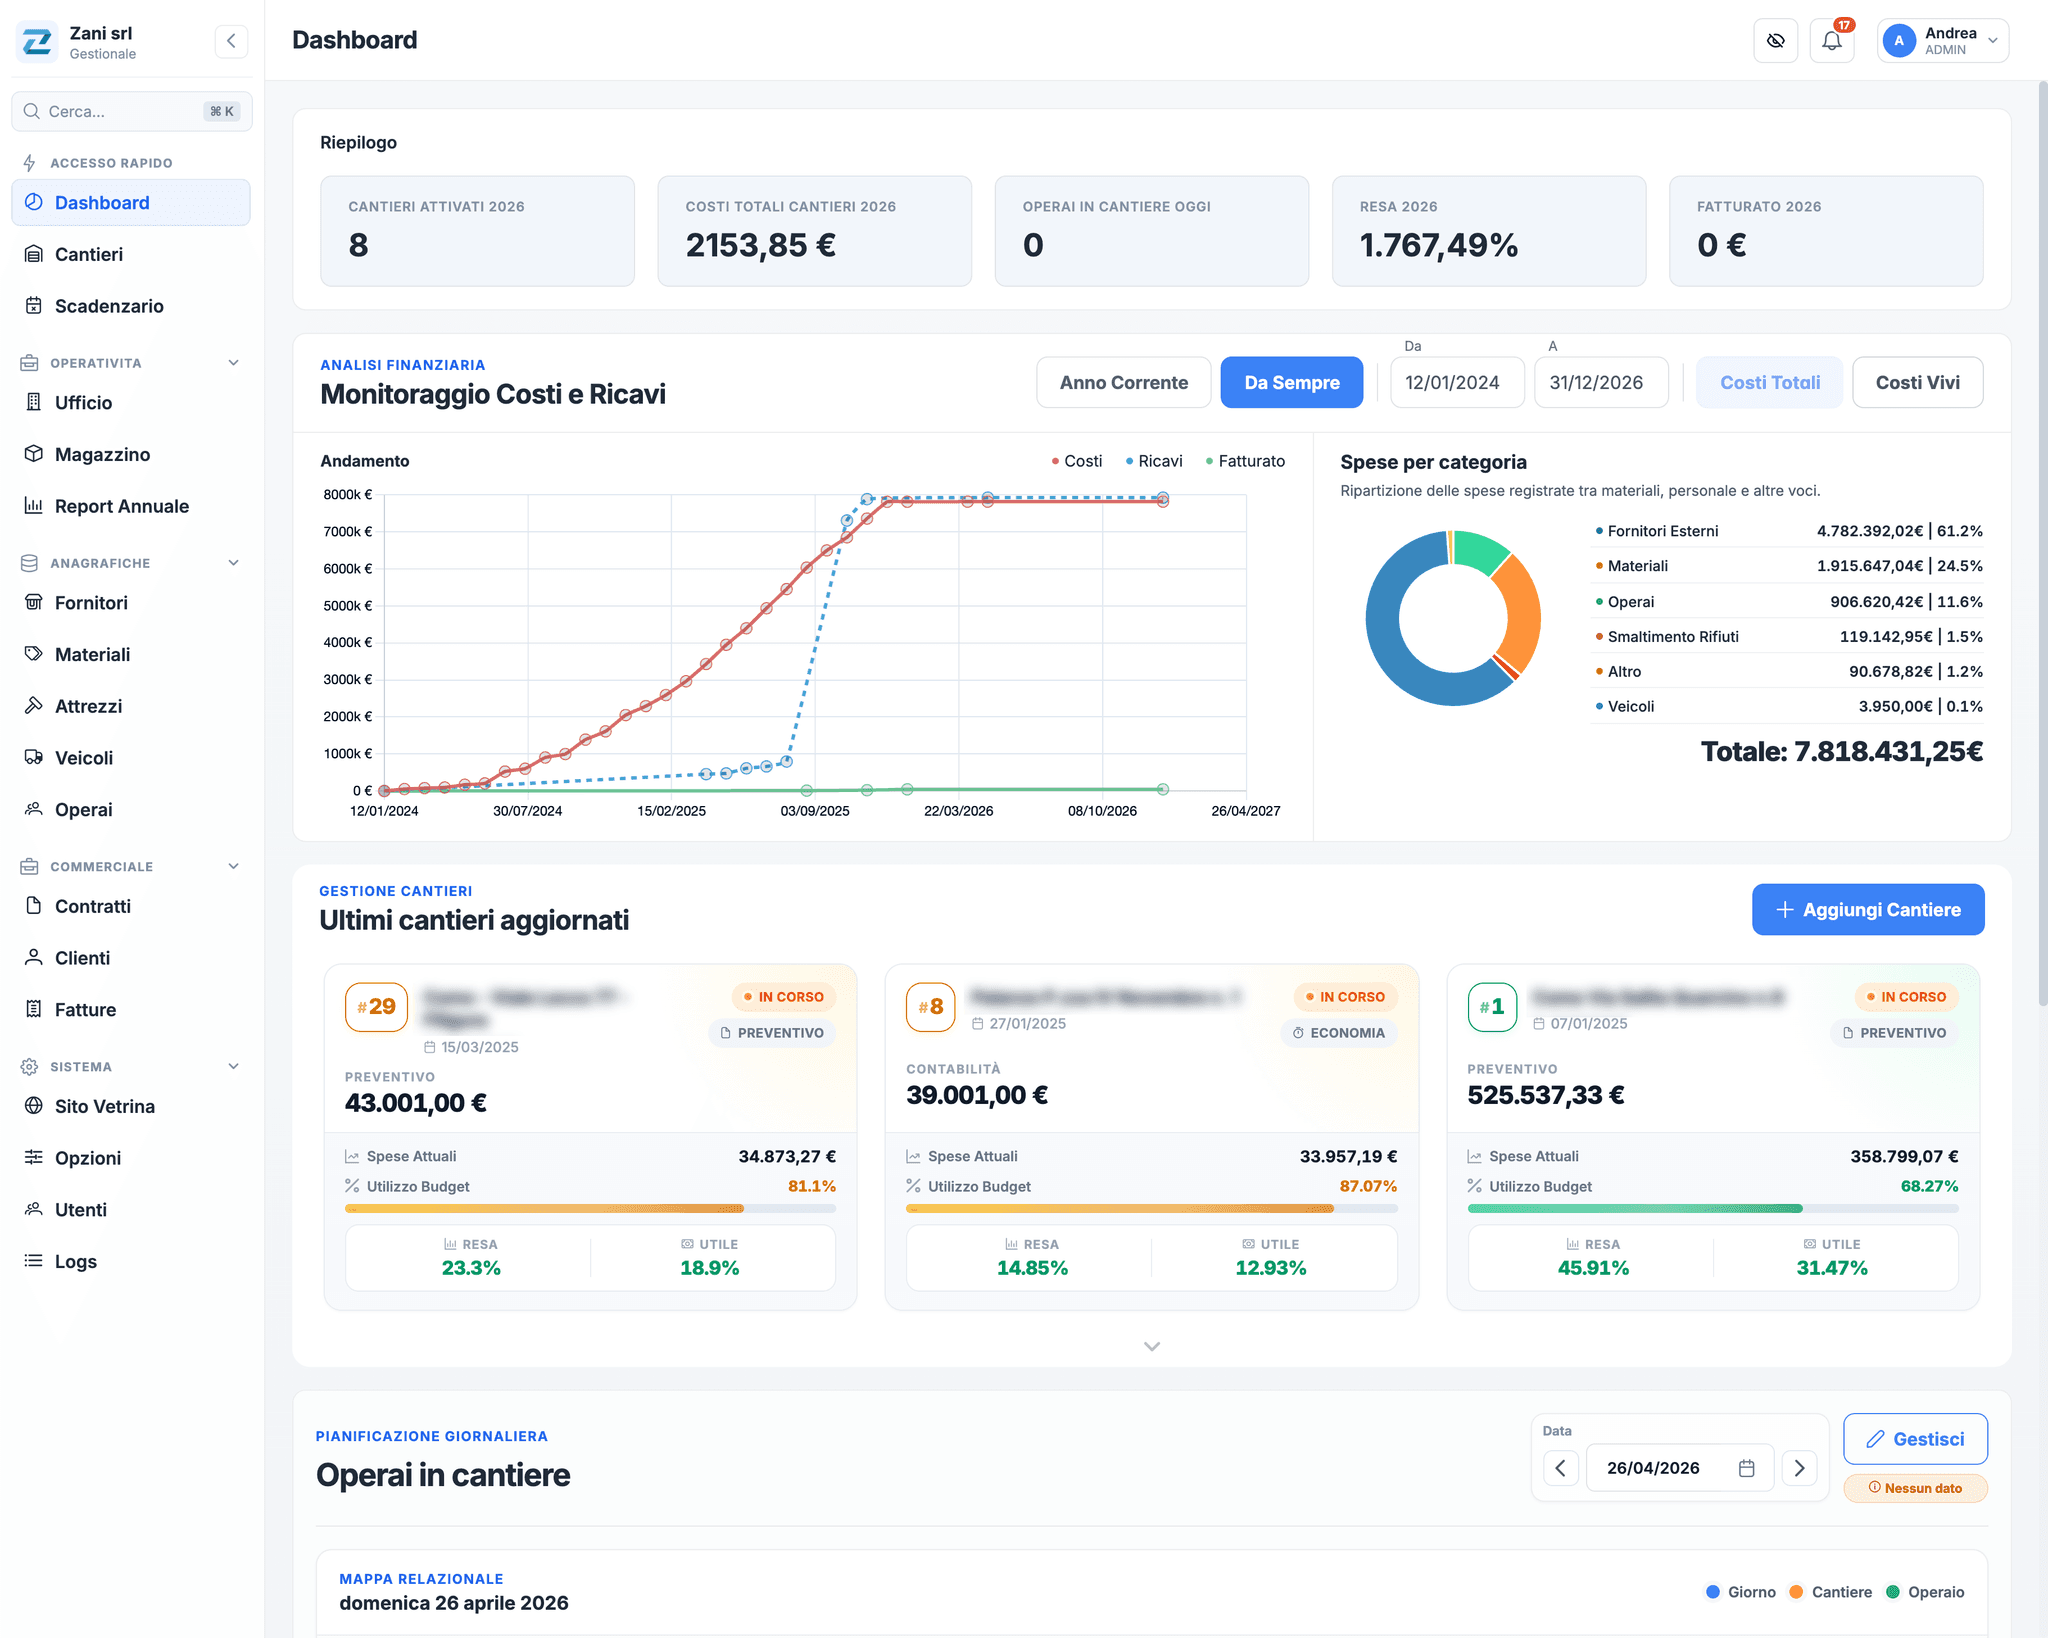Click the Fornitori shop icon
2048x1638 pixels.
pyautogui.click(x=34, y=602)
